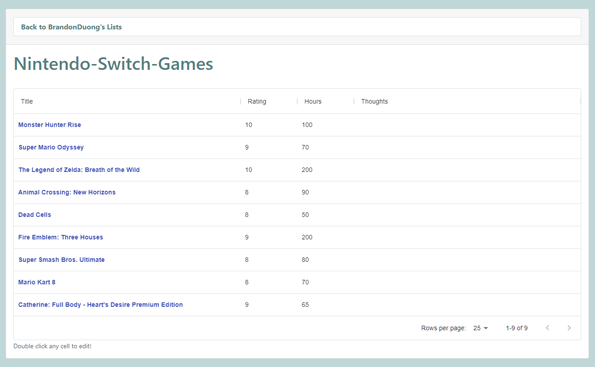The image size is (595, 367).
Task: Go back to BrandonDuong's Lists
Action: (71, 27)
